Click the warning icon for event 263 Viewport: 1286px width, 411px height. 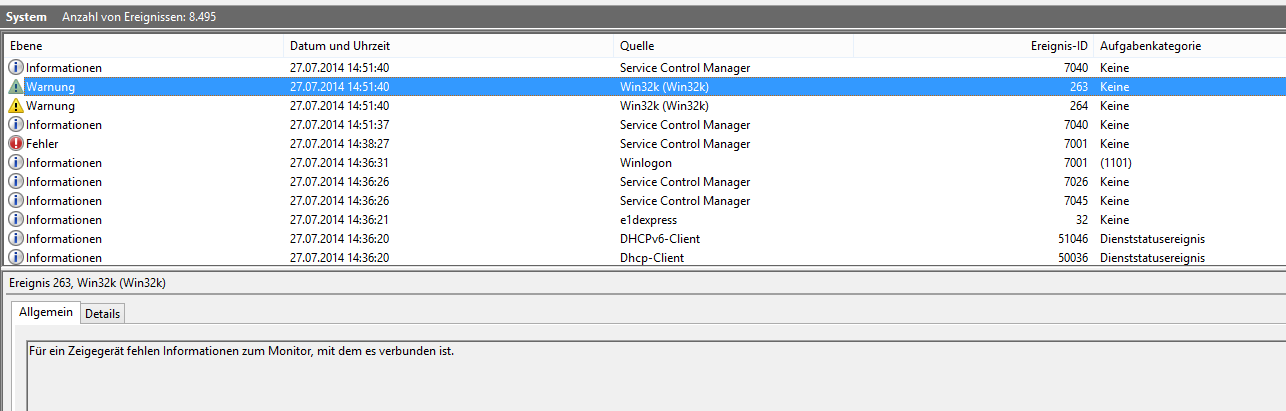15,87
